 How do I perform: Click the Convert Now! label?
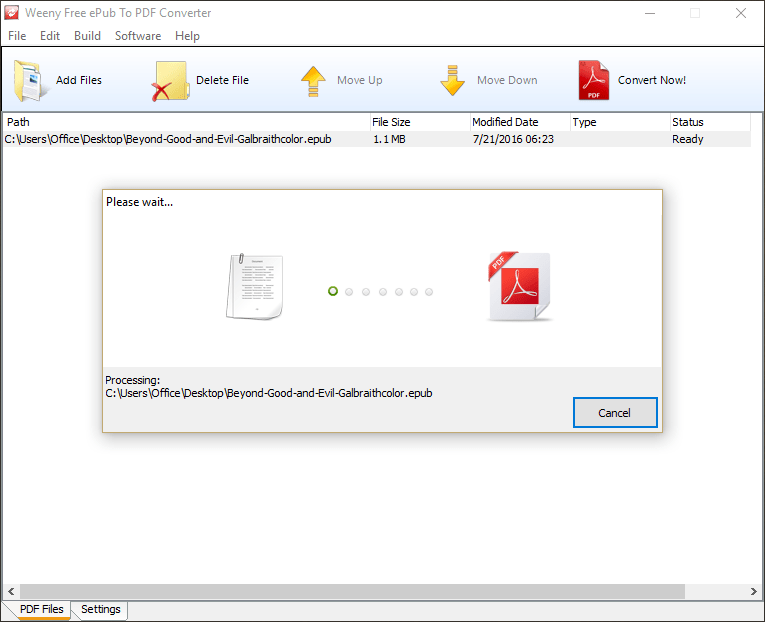652,80
